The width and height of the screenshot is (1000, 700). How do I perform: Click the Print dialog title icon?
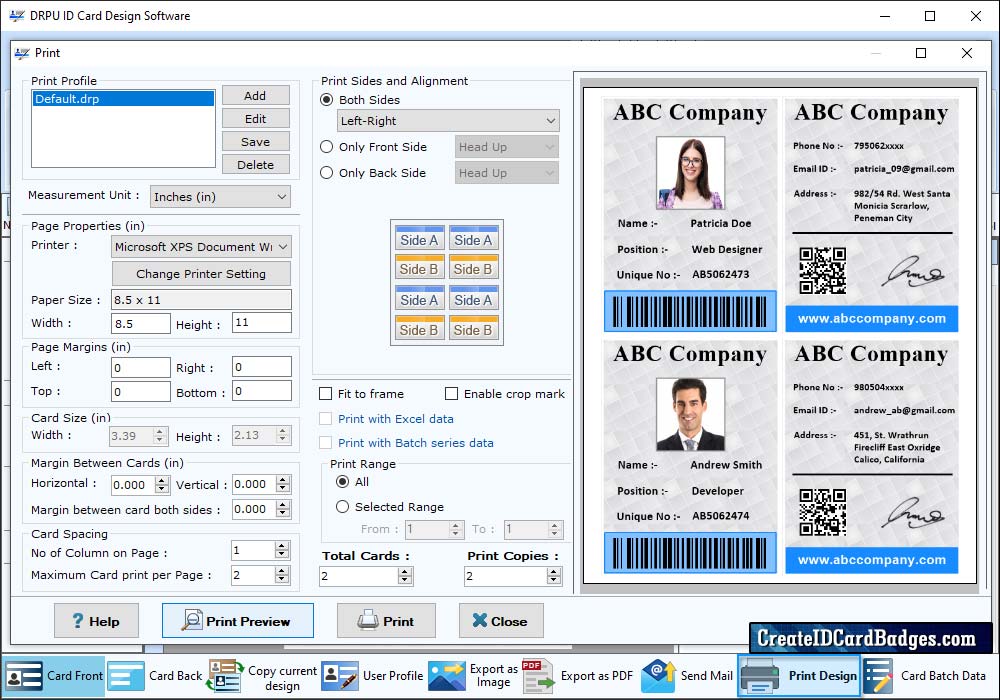click(x=22, y=53)
